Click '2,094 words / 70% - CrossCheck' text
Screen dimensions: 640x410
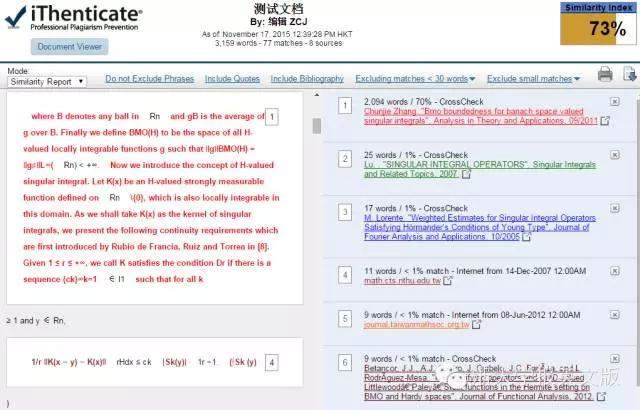point(424,102)
